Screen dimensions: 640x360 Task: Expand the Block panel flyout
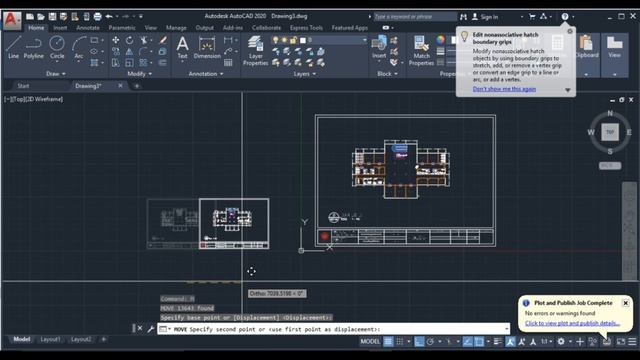pyautogui.click(x=387, y=74)
